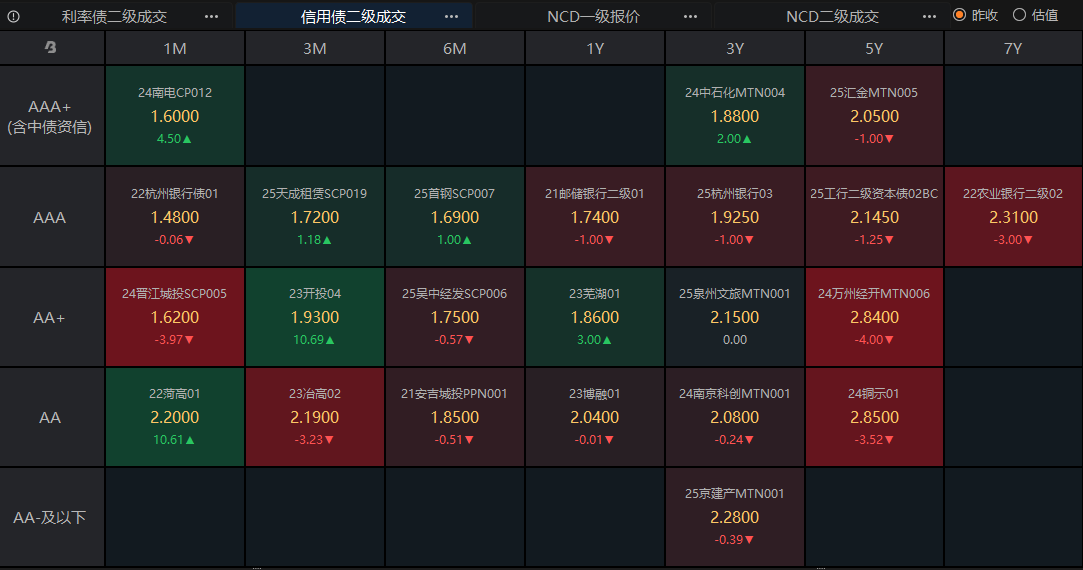Switch to NCD二级成交 tab
Screen dimensions: 1083x570
[x=832, y=16]
